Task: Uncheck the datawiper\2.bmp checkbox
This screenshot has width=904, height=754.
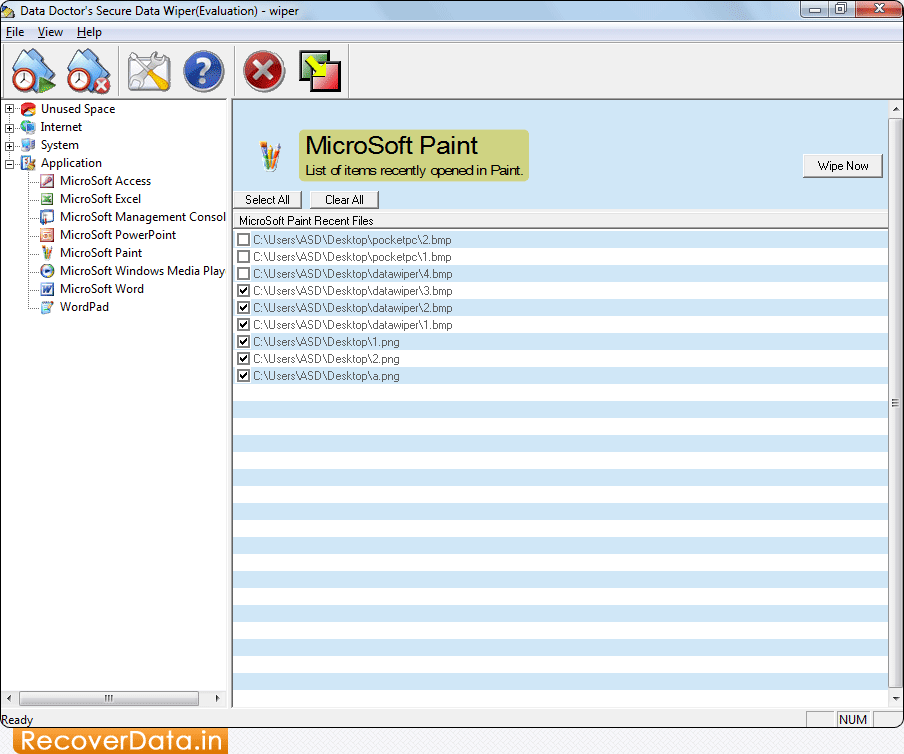Action: click(244, 308)
